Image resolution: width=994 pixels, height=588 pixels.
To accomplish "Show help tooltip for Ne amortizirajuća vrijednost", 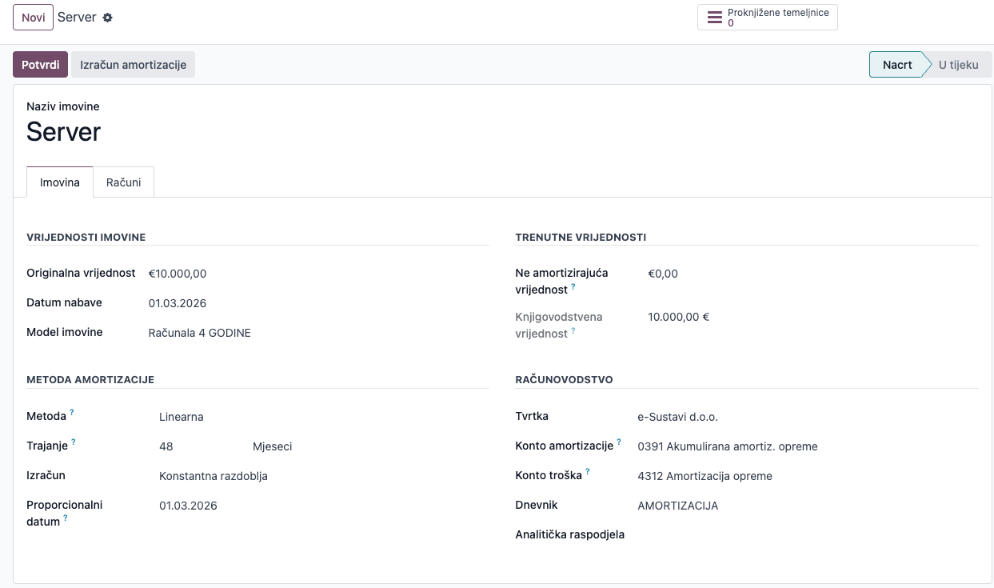I will tap(573, 286).
